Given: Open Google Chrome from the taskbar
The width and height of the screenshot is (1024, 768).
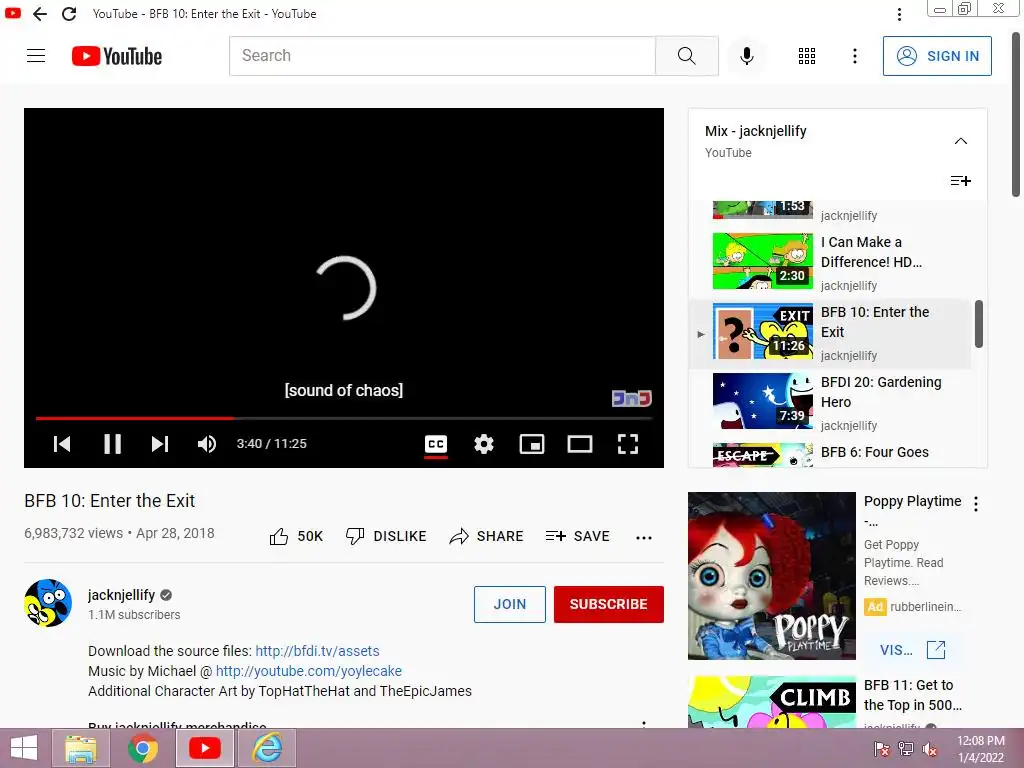Looking at the screenshot, I should (x=143, y=748).
